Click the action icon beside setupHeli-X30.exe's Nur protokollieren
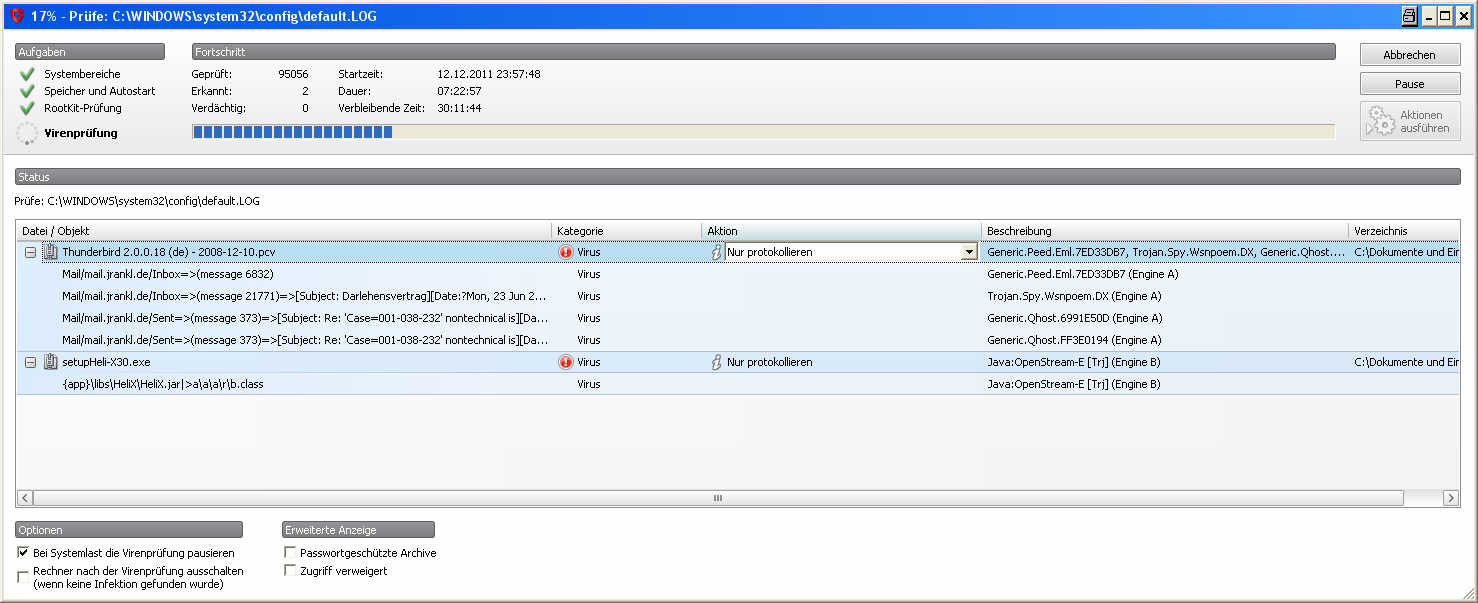This screenshot has height=603, width=1478. click(716, 362)
